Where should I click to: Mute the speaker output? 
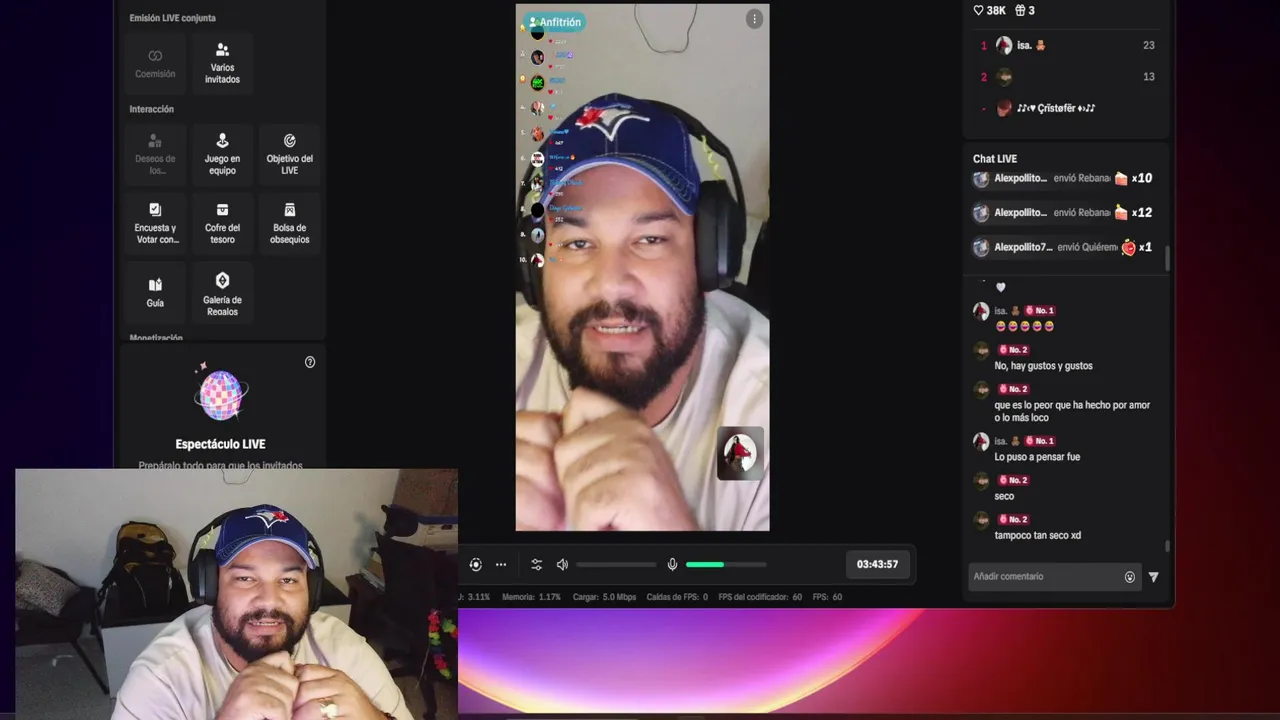click(x=562, y=564)
